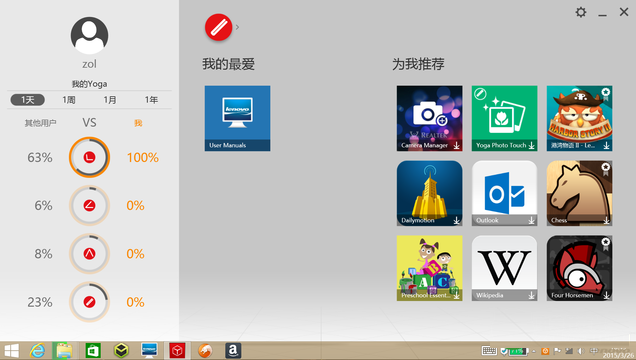
Task: Open the User Manuals tile
Action: 237,118
